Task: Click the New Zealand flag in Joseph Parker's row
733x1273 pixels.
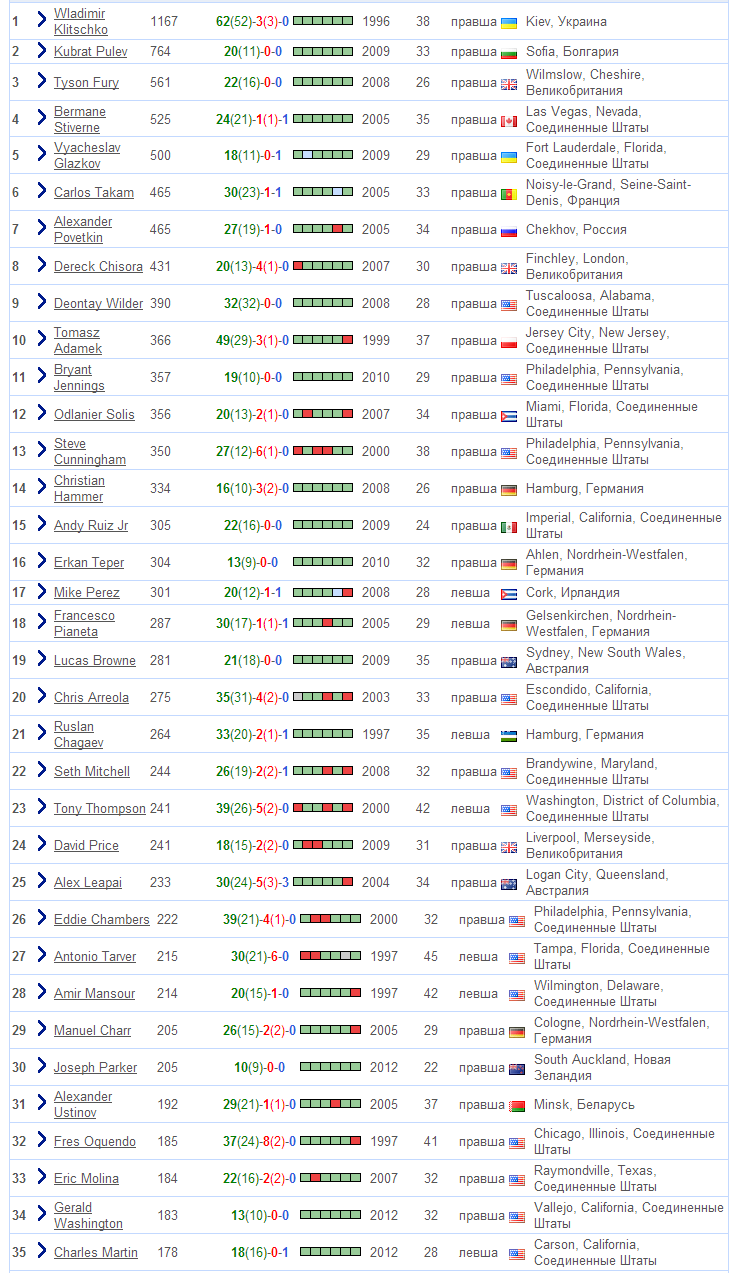Action: coord(516,1069)
